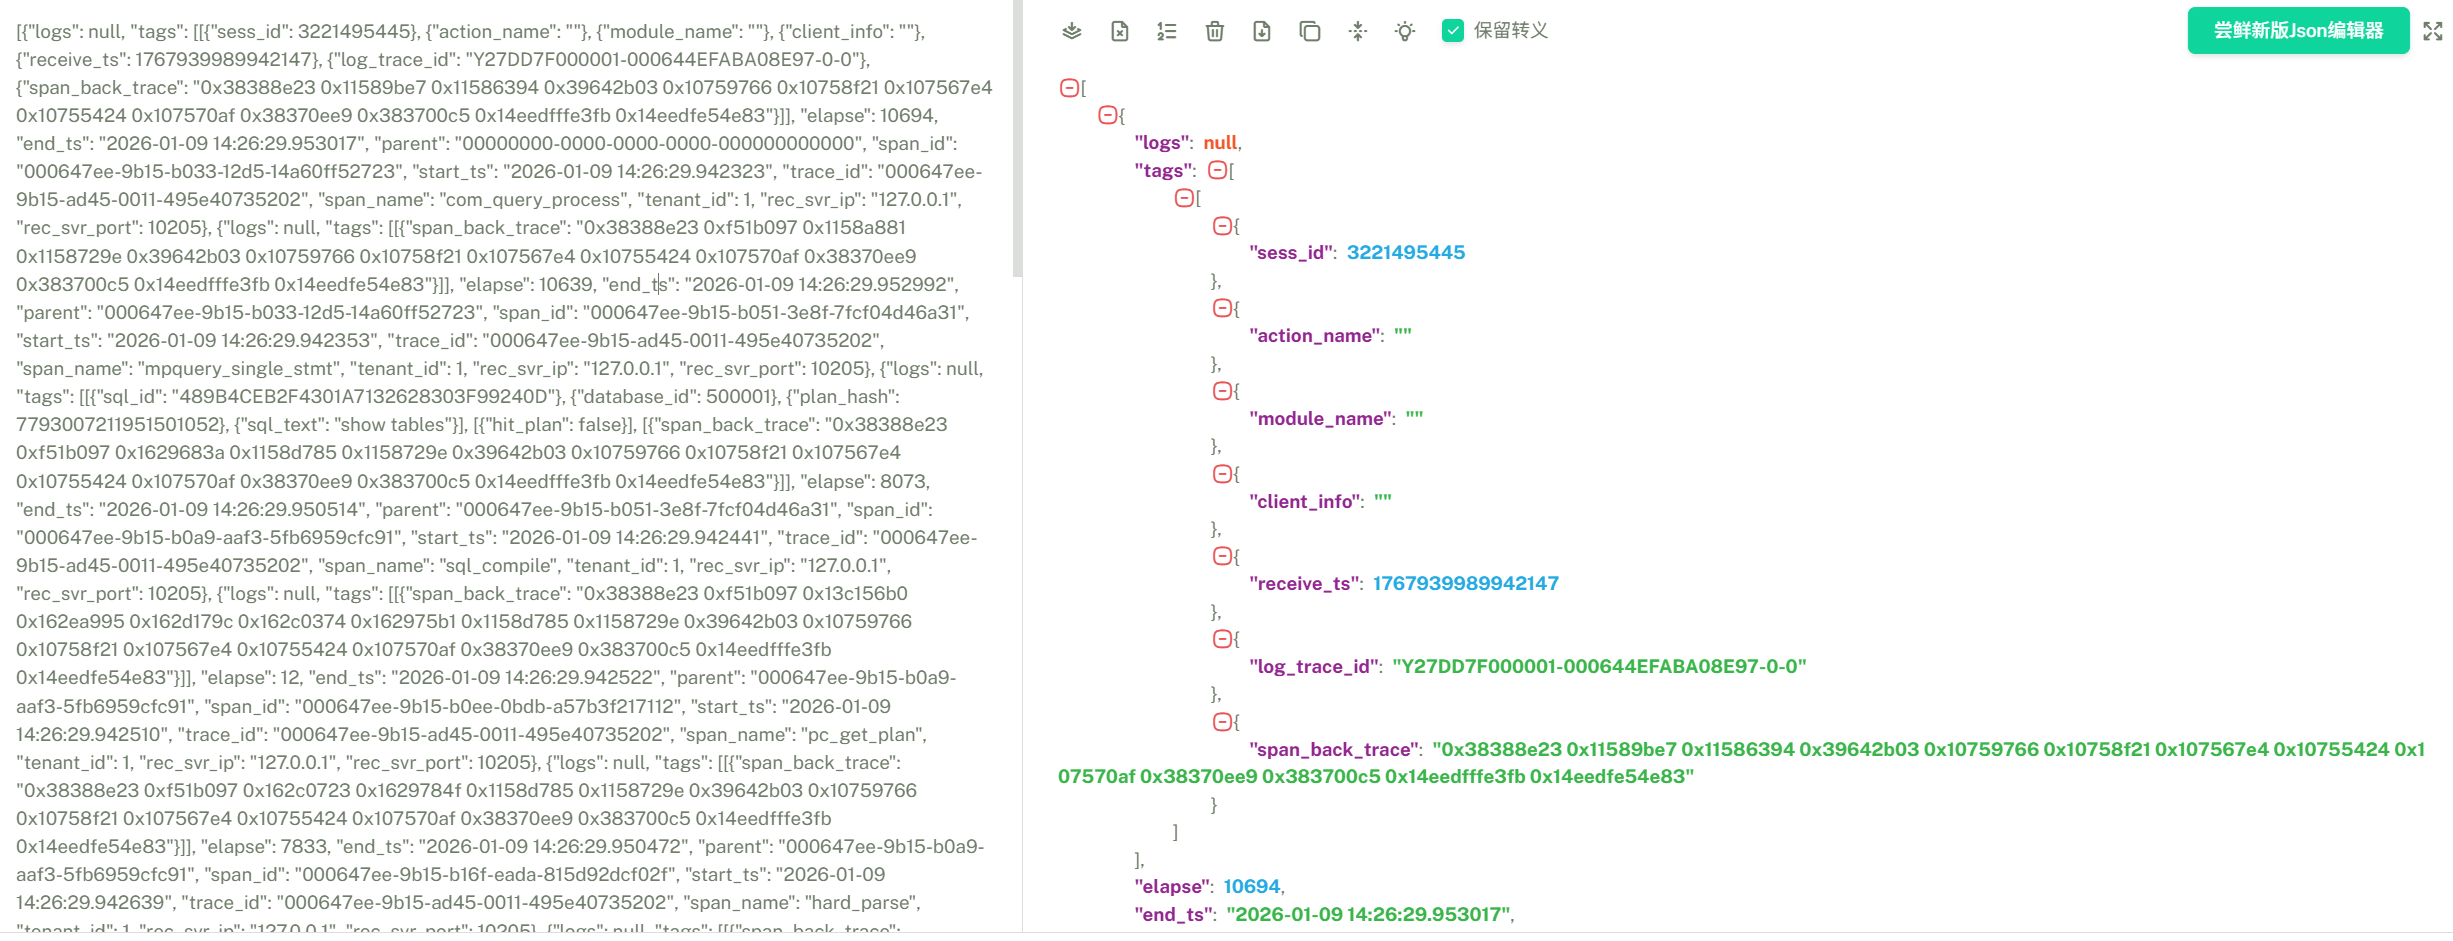
Task: Click the layered download icon in toolbar
Action: 1072,31
